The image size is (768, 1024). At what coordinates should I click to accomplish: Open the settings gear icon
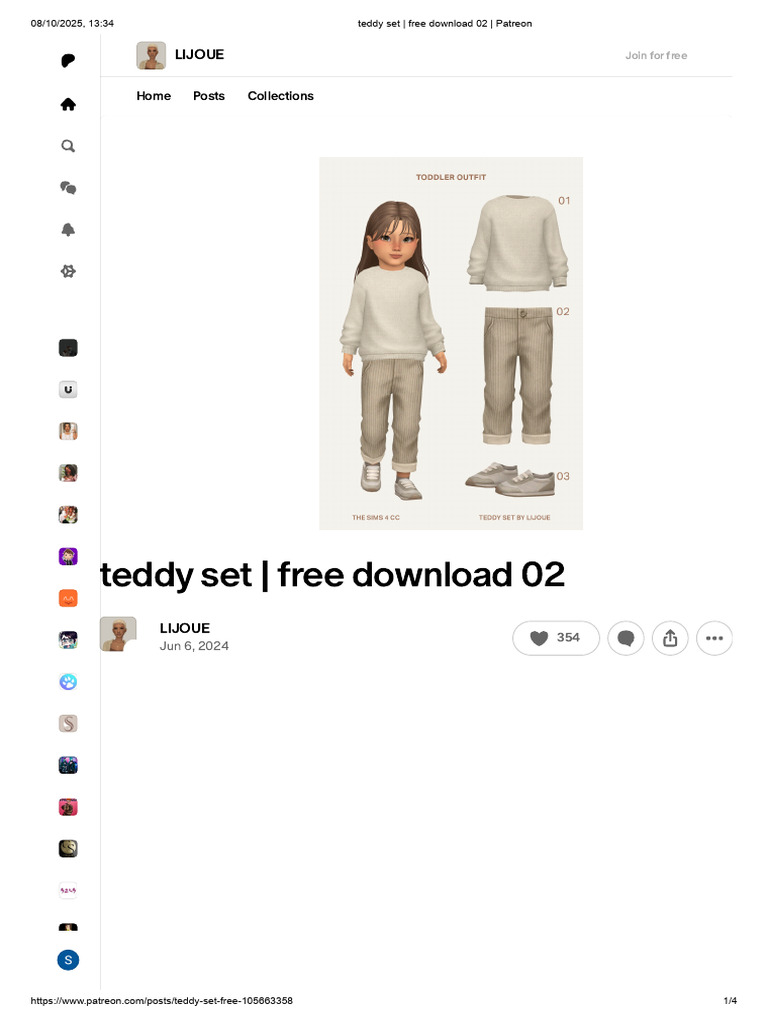pos(68,271)
